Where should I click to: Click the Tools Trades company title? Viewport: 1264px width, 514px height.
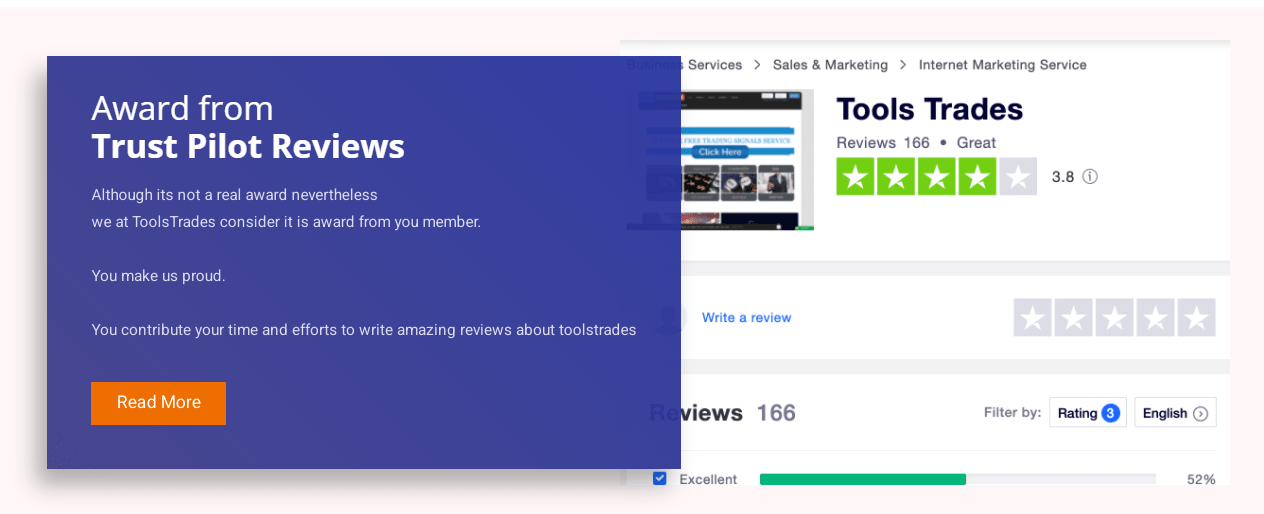(929, 109)
